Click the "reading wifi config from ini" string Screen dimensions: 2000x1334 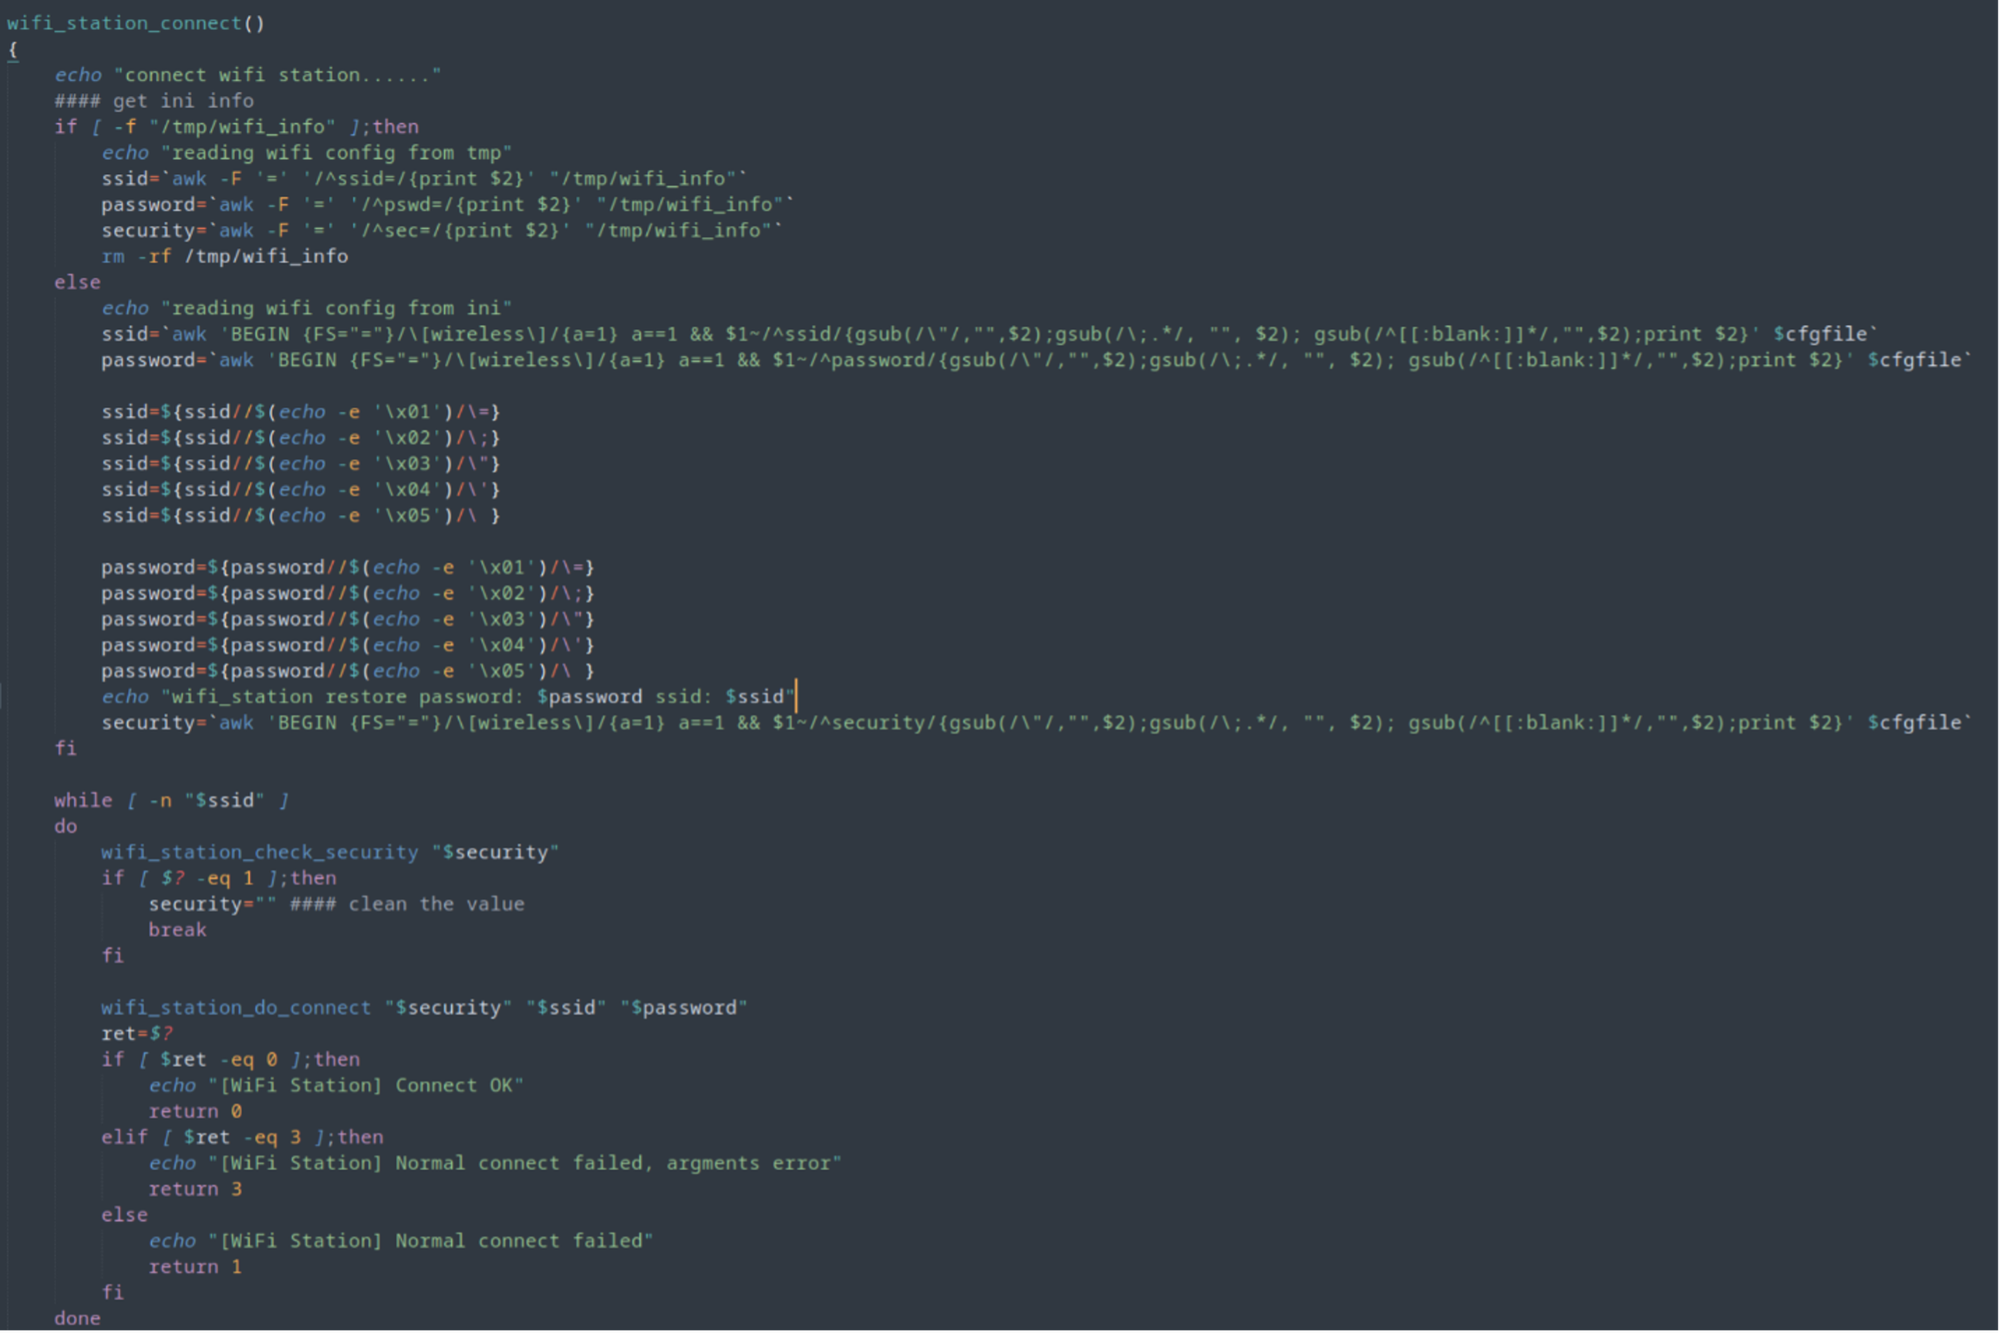336,308
